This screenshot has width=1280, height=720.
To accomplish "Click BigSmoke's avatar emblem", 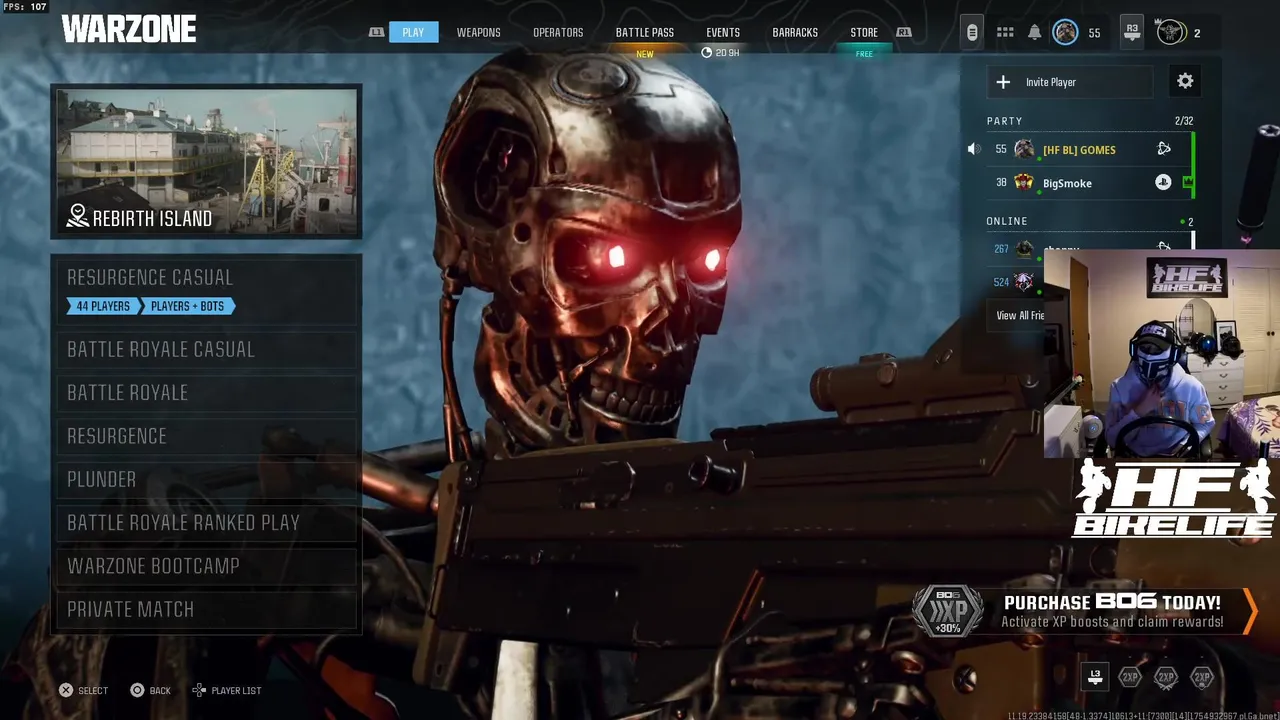I will (x=1024, y=182).
